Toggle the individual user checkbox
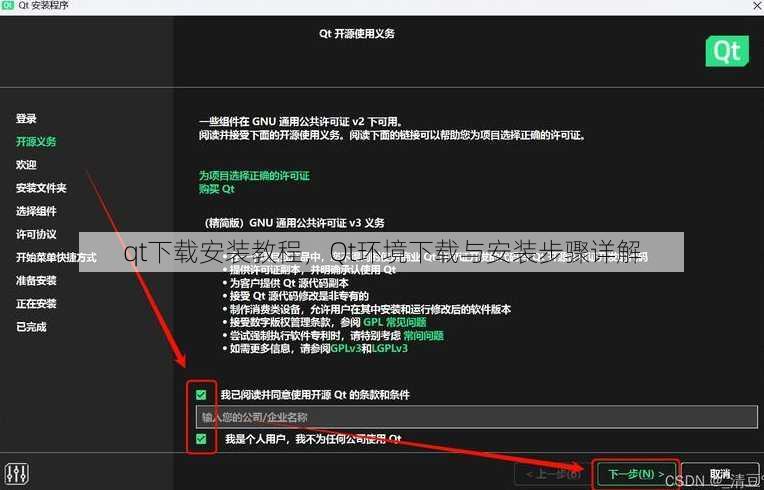This screenshot has width=764, height=490. pyautogui.click(x=201, y=439)
